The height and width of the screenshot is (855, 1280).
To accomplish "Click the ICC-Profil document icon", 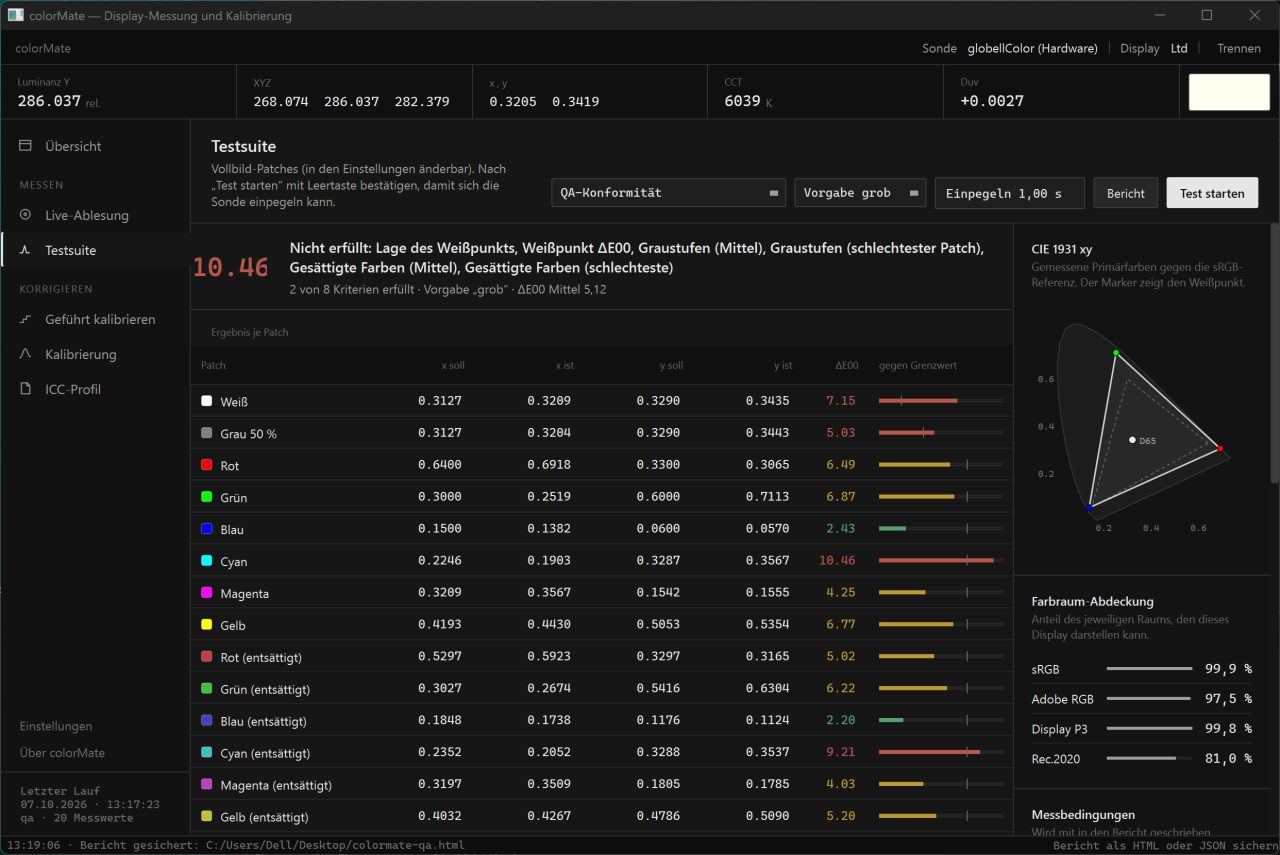I will [x=25, y=389].
